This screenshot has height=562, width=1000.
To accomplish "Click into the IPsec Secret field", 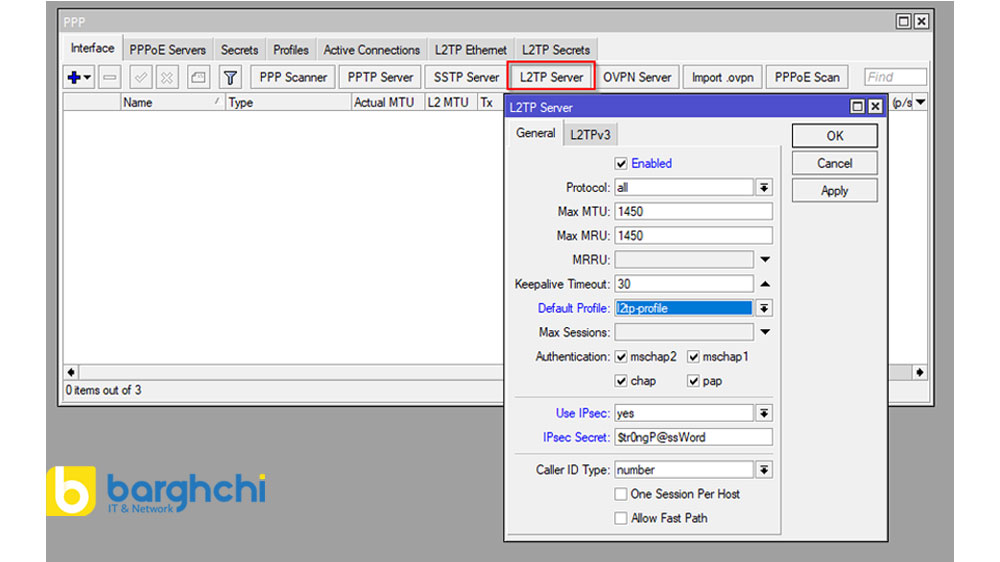I will [693, 437].
